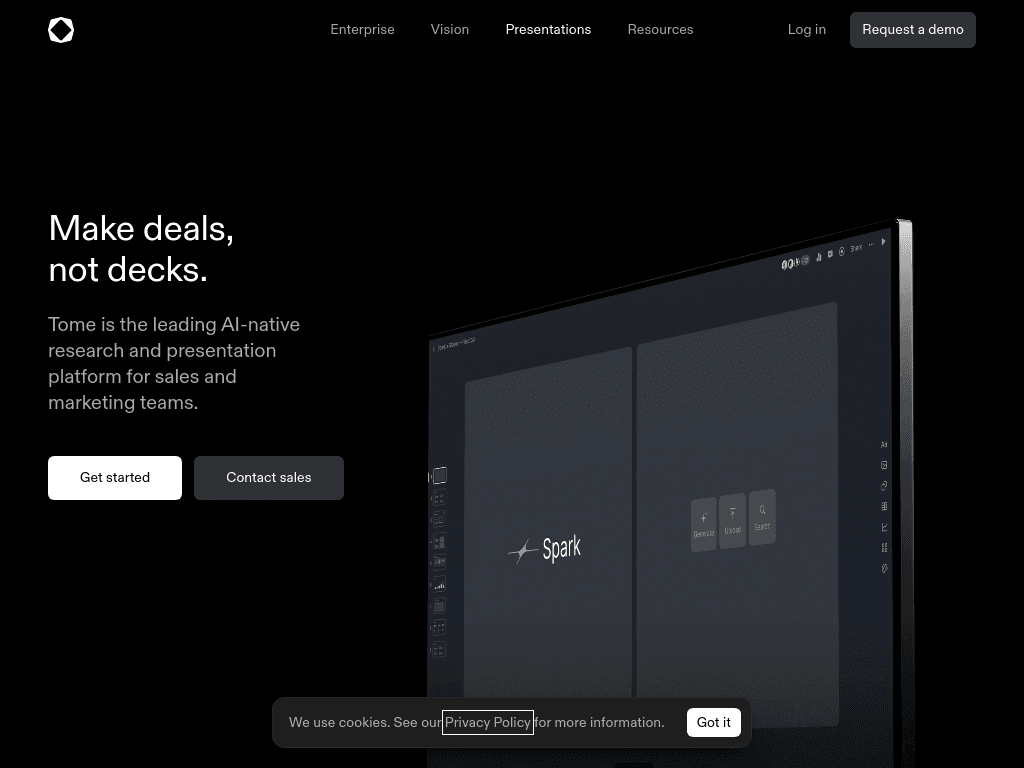Click the Log in link

[807, 29]
